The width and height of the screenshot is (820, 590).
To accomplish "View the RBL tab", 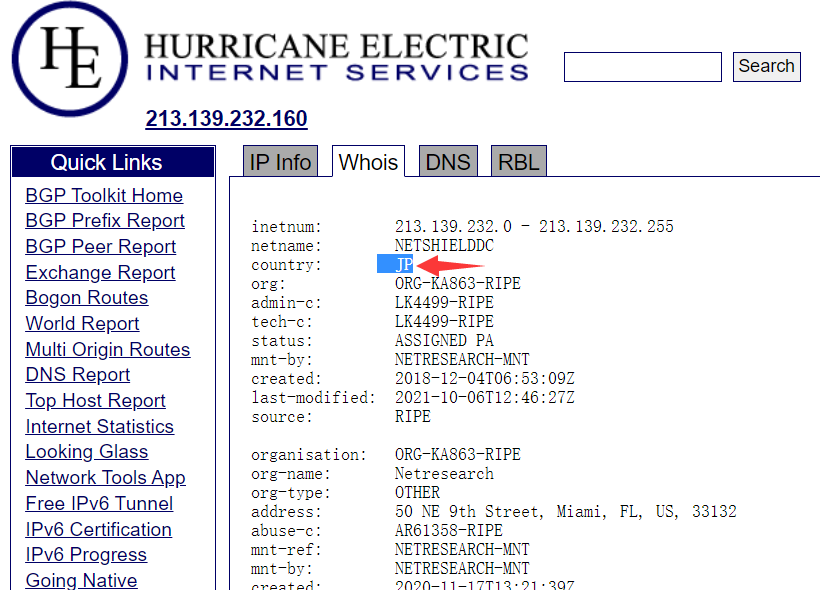I will pyautogui.click(x=519, y=162).
